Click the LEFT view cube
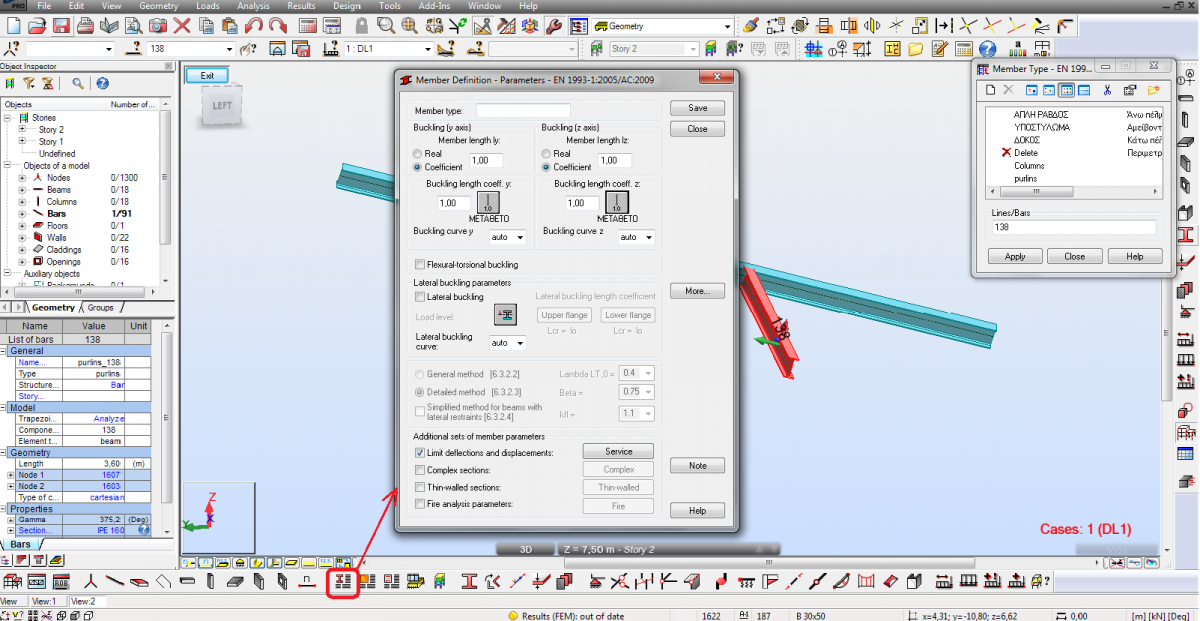Image resolution: width=1200 pixels, height=621 pixels. coord(221,106)
